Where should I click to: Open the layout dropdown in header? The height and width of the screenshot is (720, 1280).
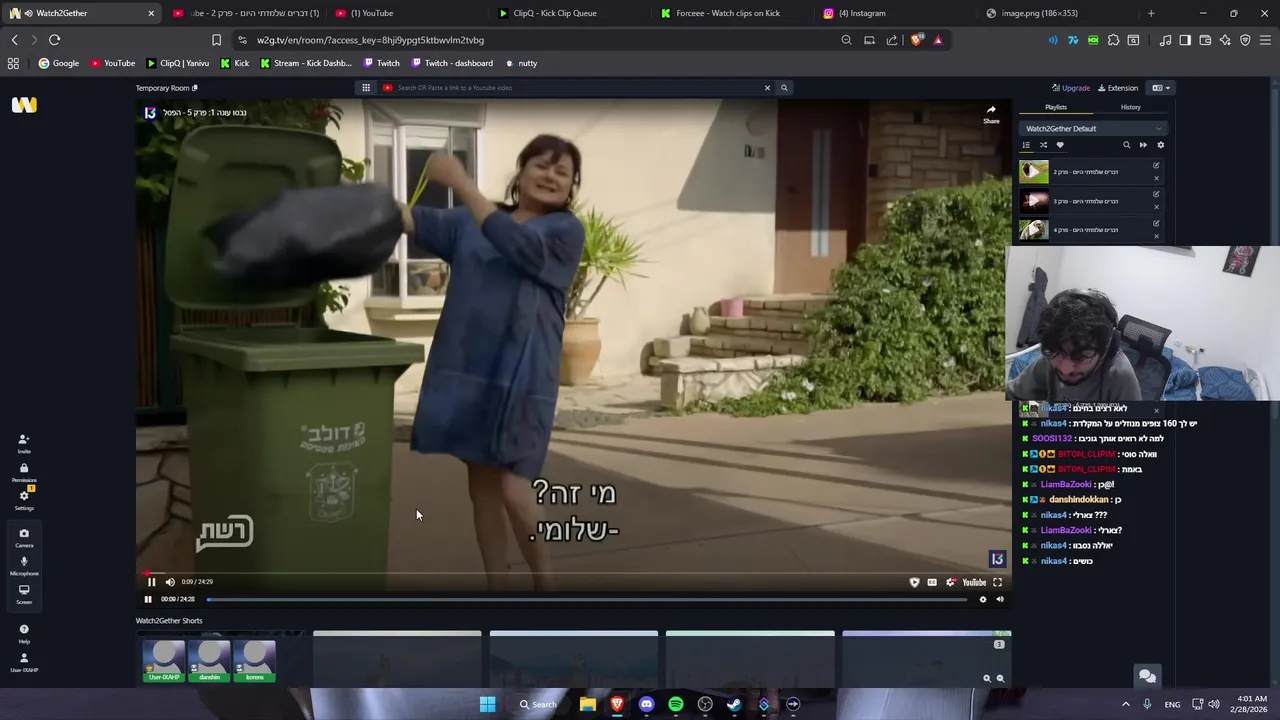1160,88
